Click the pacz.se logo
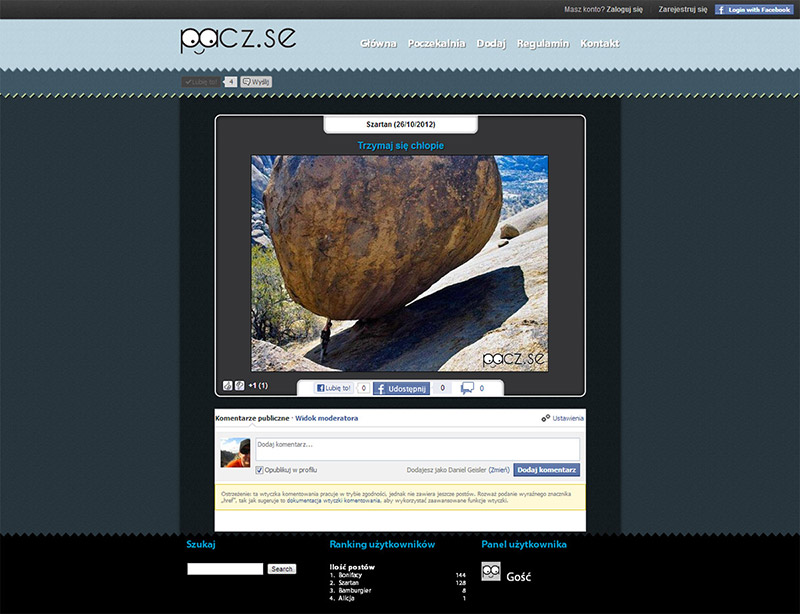 pyautogui.click(x=238, y=38)
